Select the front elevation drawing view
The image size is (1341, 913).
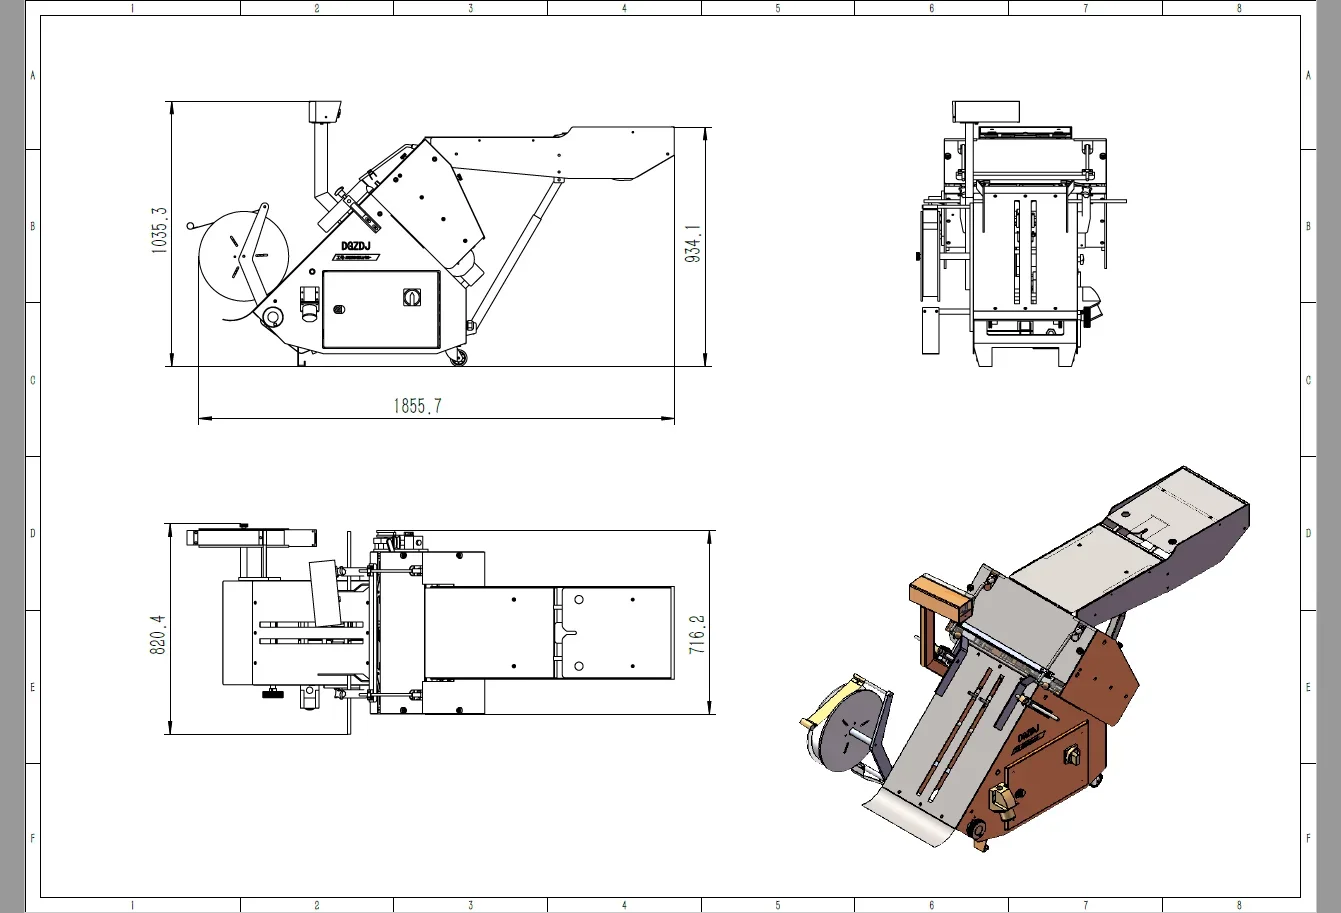1020,233
